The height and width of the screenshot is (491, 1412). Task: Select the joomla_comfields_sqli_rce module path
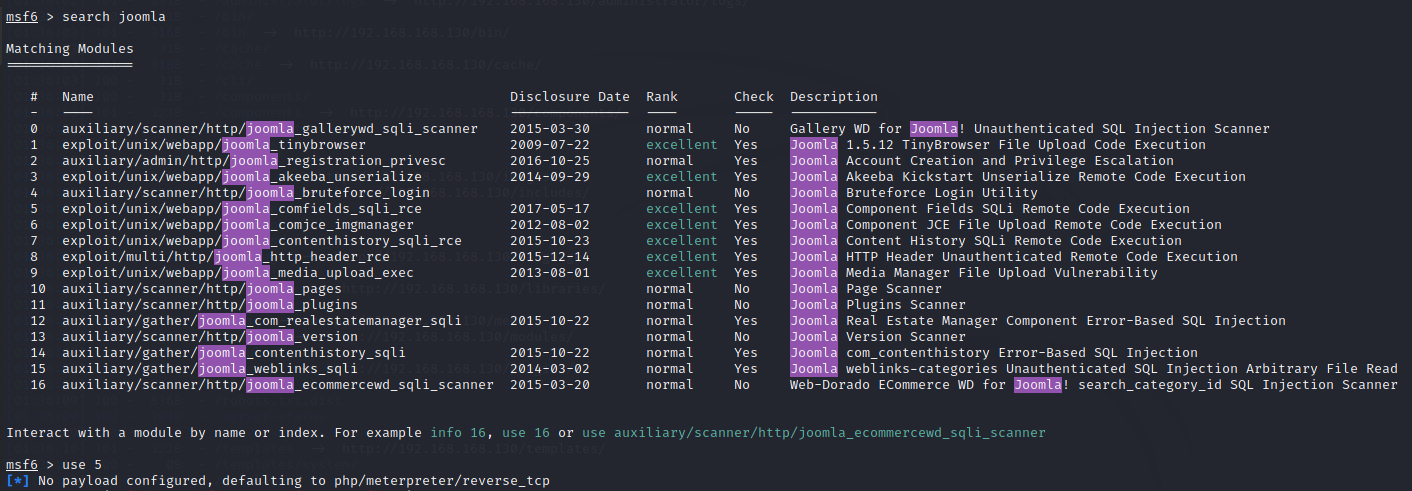point(241,209)
